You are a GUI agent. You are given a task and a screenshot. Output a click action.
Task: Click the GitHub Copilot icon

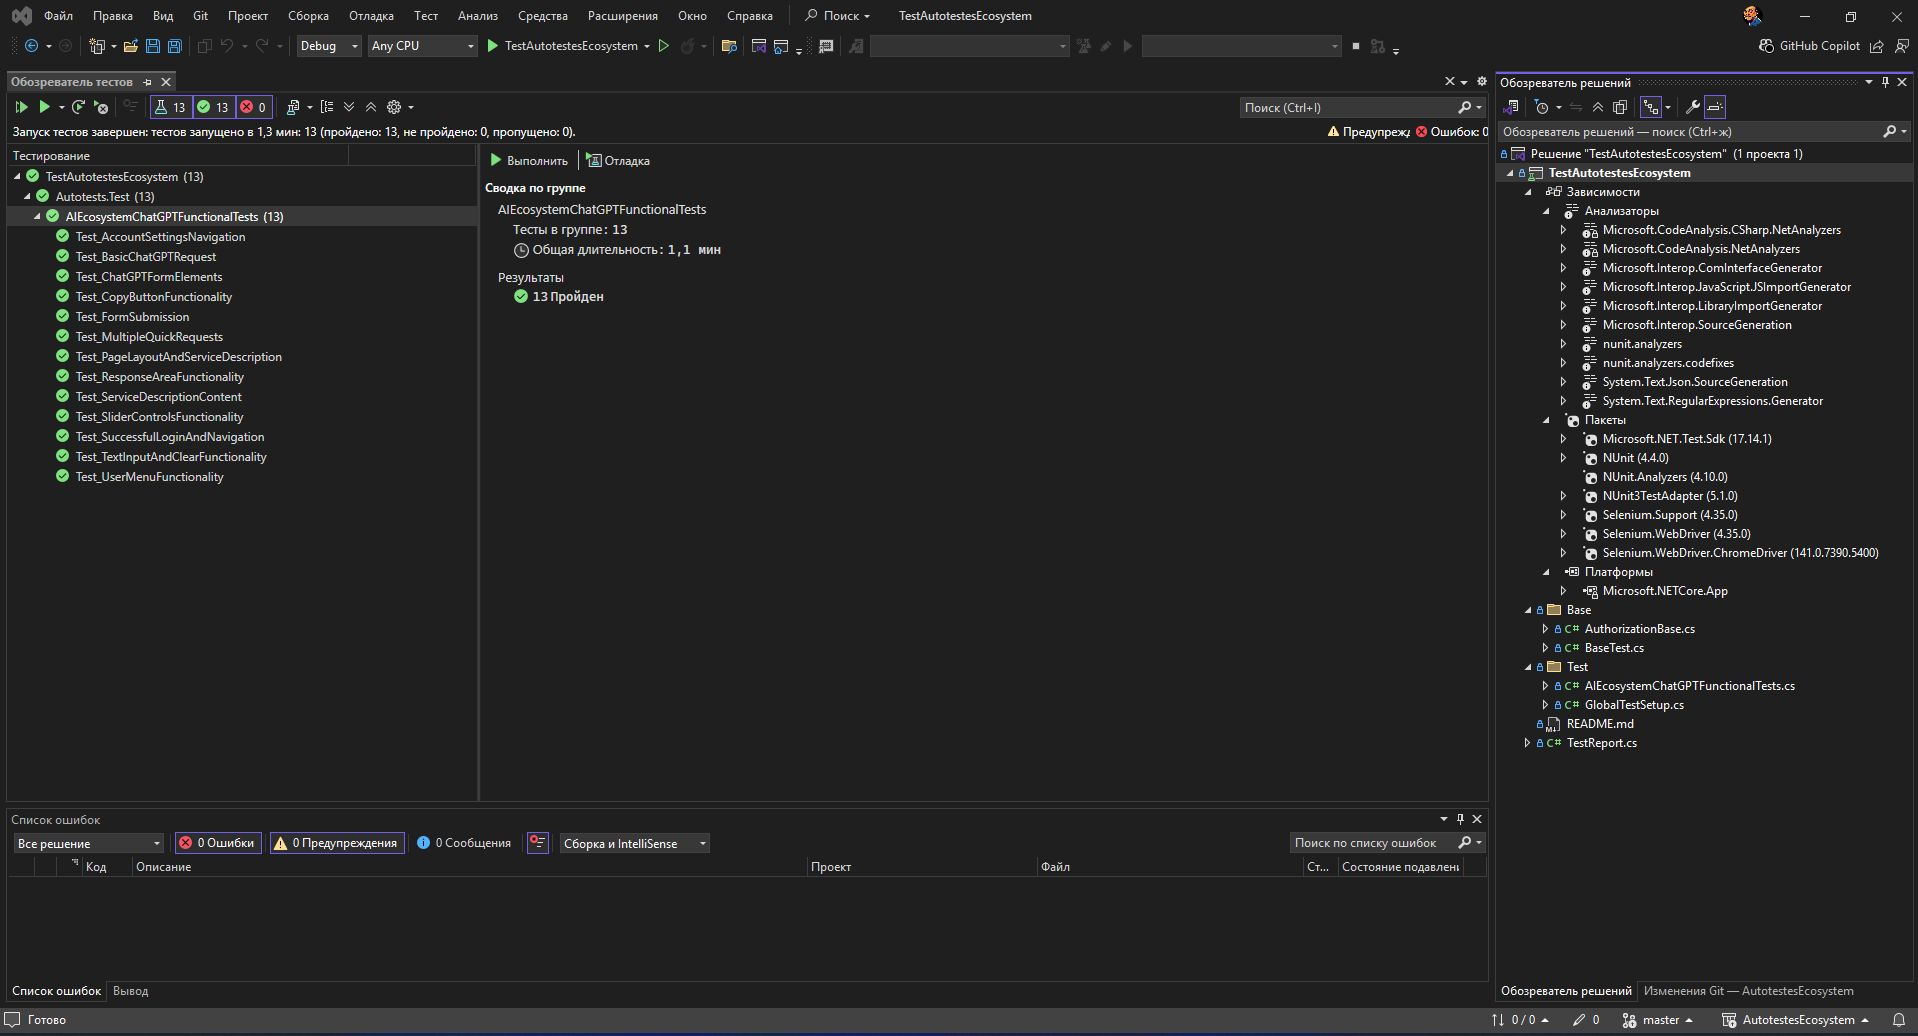(1766, 46)
